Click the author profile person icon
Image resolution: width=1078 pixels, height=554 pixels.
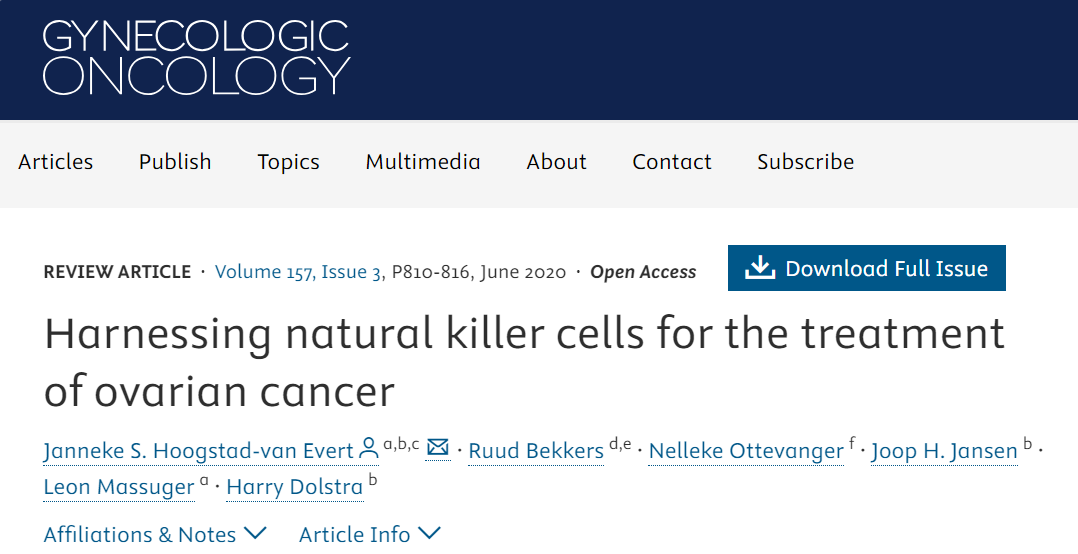(369, 449)
